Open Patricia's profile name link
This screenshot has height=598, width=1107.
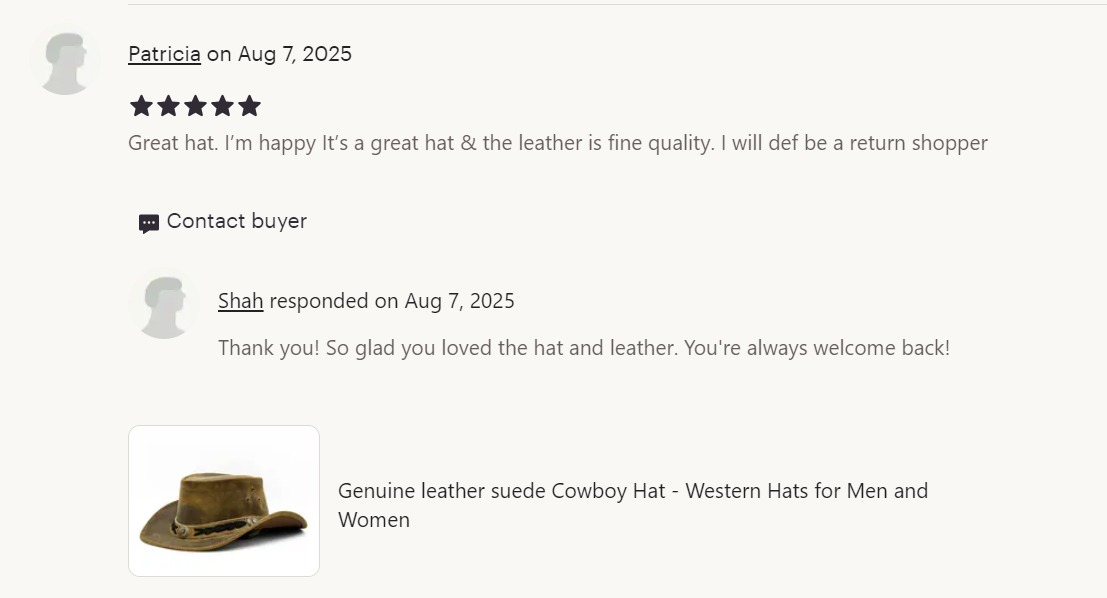[x=164, y=54]
